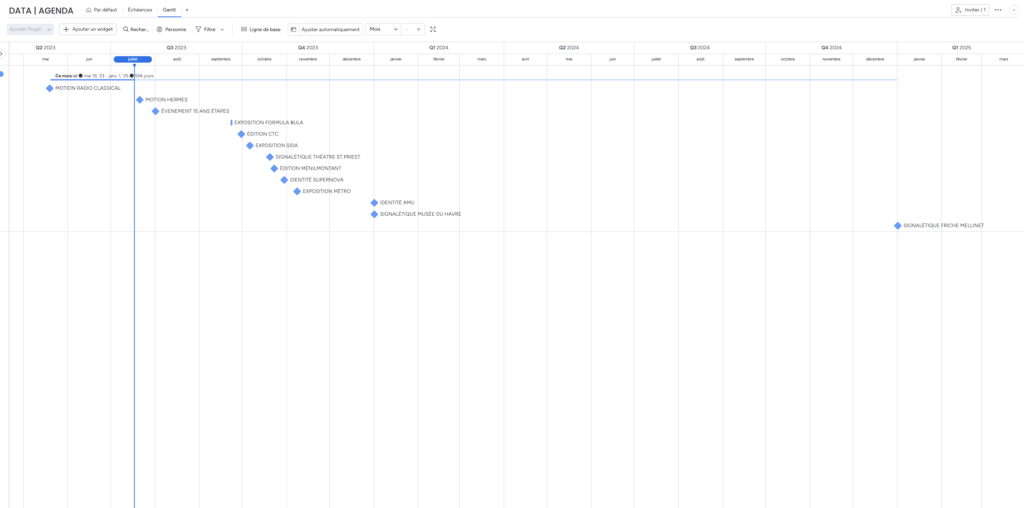Open the Mois timescale dropdown
Screen dimensions: 1024x508
[383, 29]
